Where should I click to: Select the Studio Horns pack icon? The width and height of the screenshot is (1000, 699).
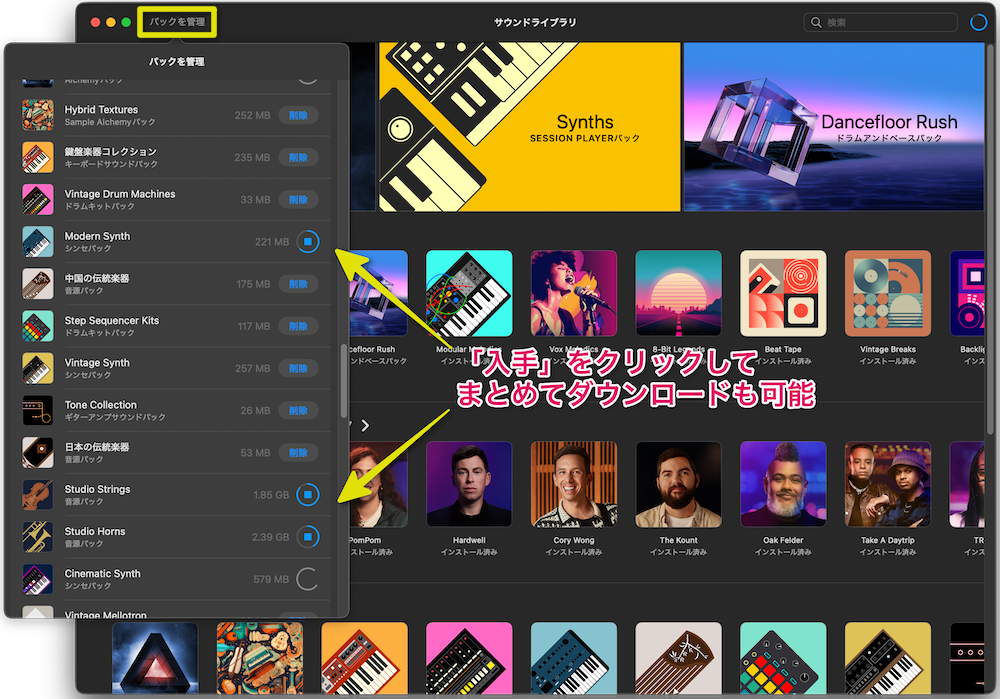[37, 537]
